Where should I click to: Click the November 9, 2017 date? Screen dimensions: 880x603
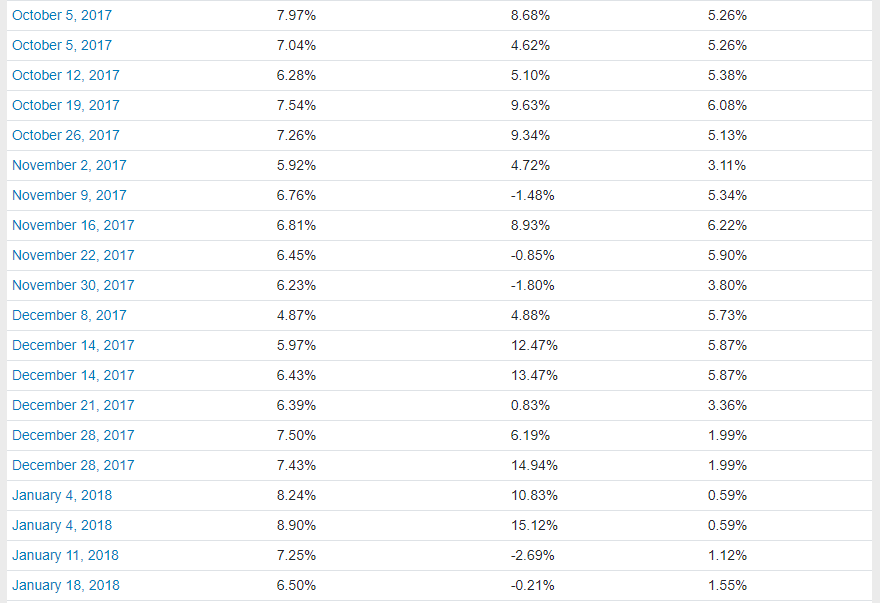(69, 195)
